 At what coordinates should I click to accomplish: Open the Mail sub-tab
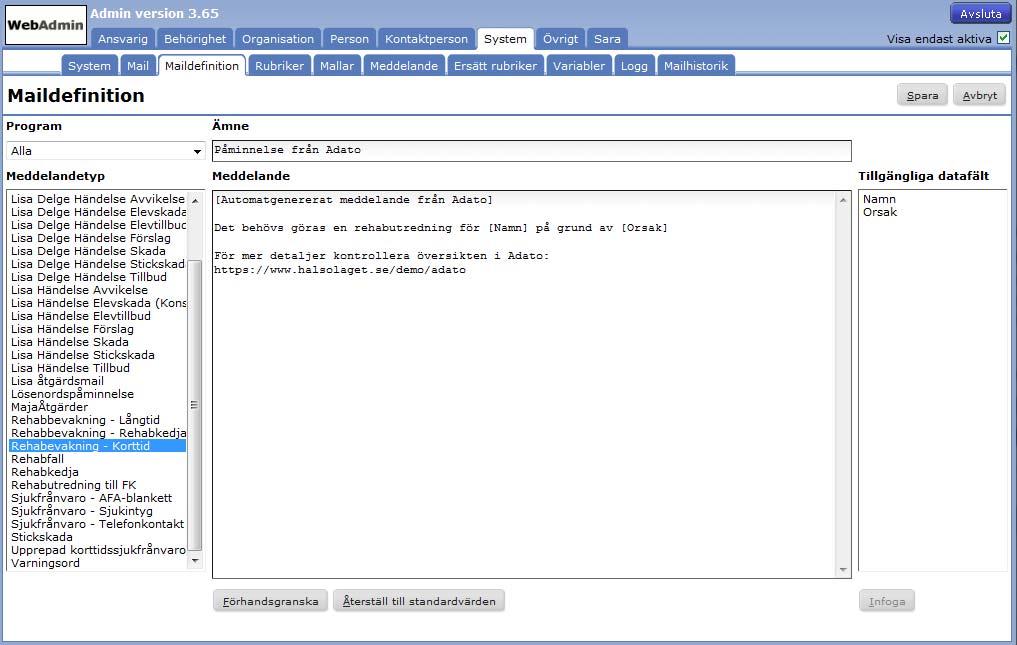pos(138,66)
